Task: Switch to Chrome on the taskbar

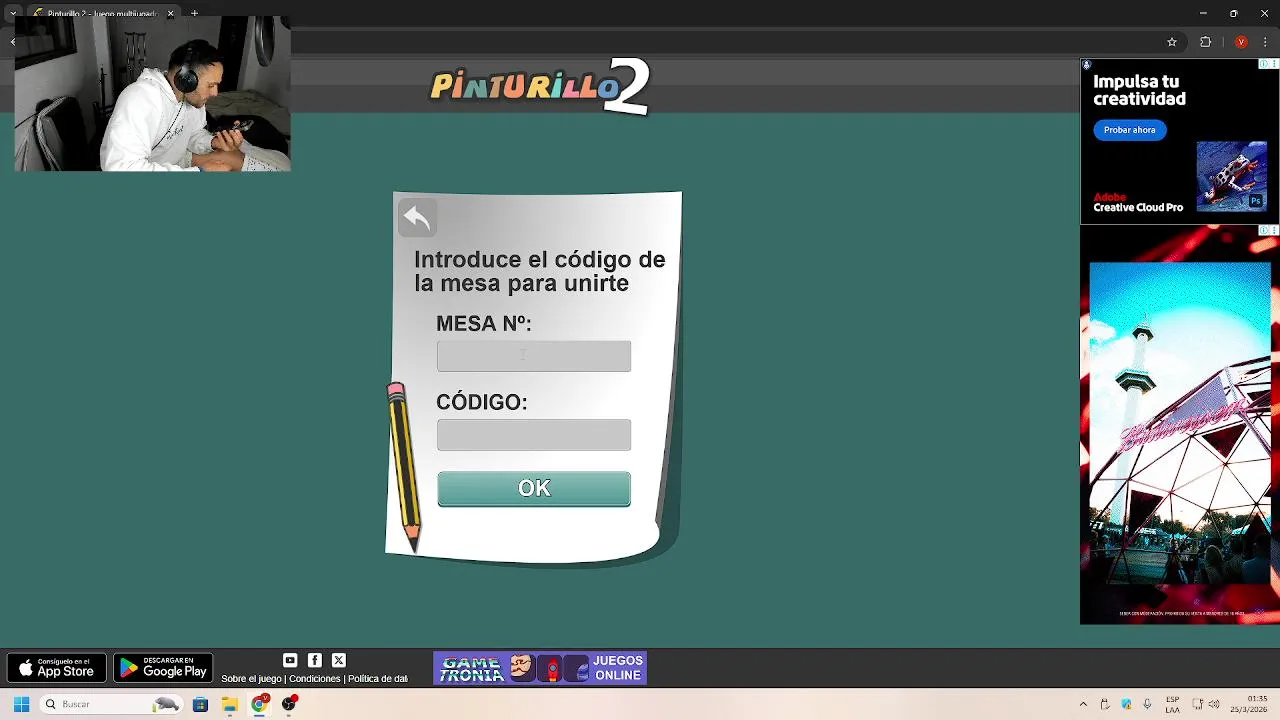Action: pos(260,704)
